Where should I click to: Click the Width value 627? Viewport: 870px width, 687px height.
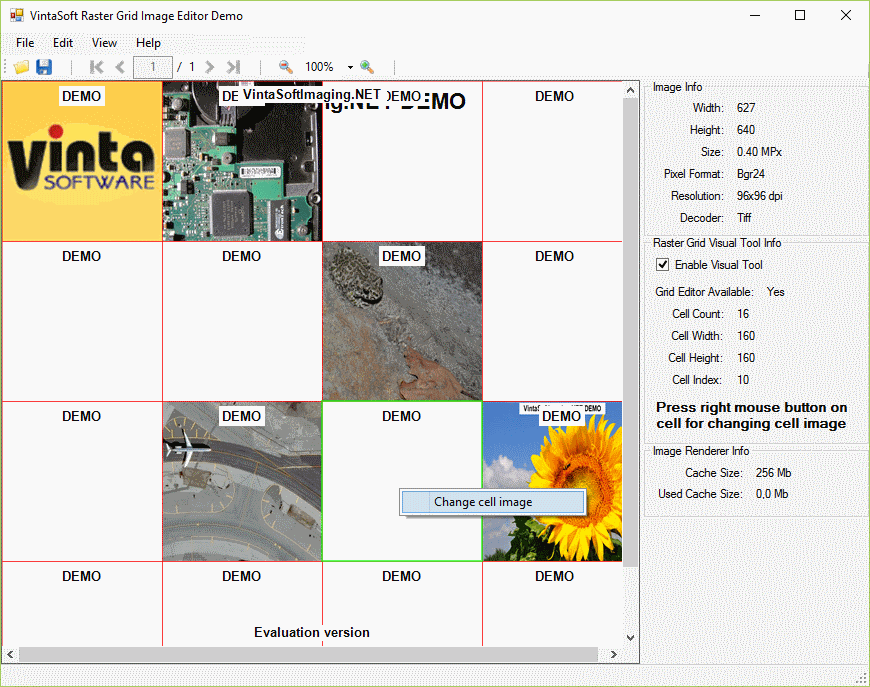tap(746, 108)
